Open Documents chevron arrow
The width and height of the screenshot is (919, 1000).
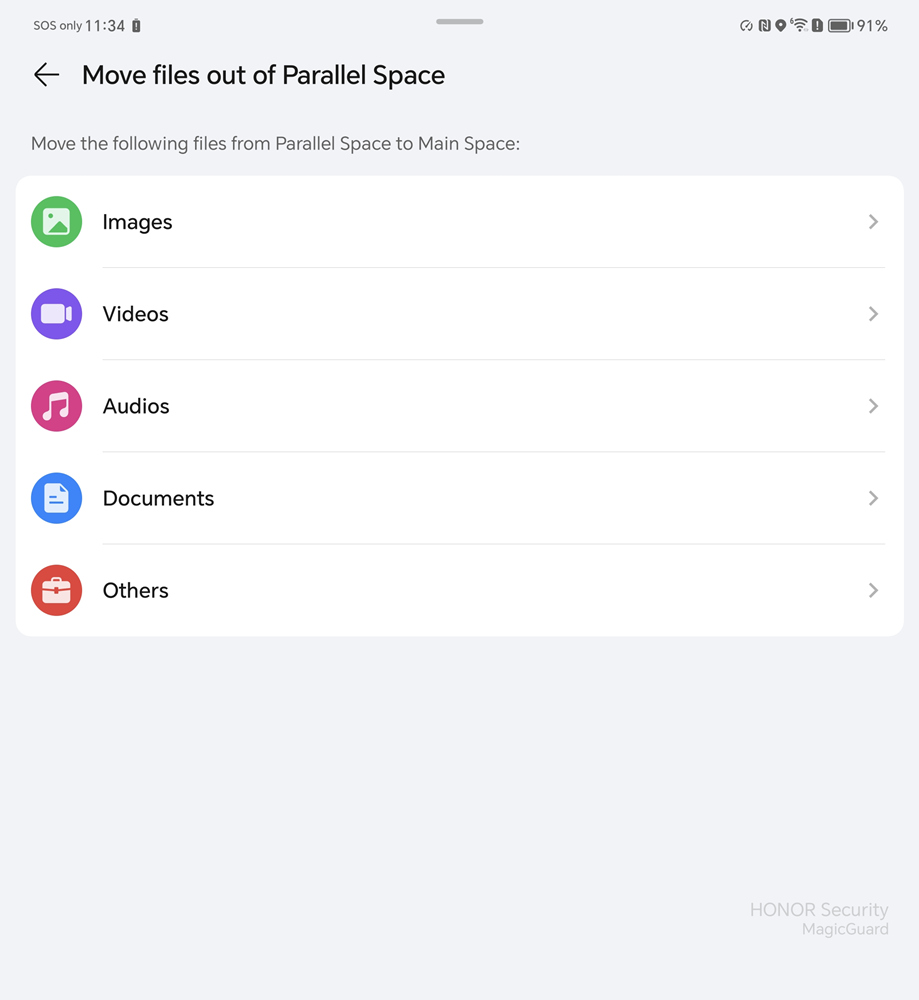873,498
